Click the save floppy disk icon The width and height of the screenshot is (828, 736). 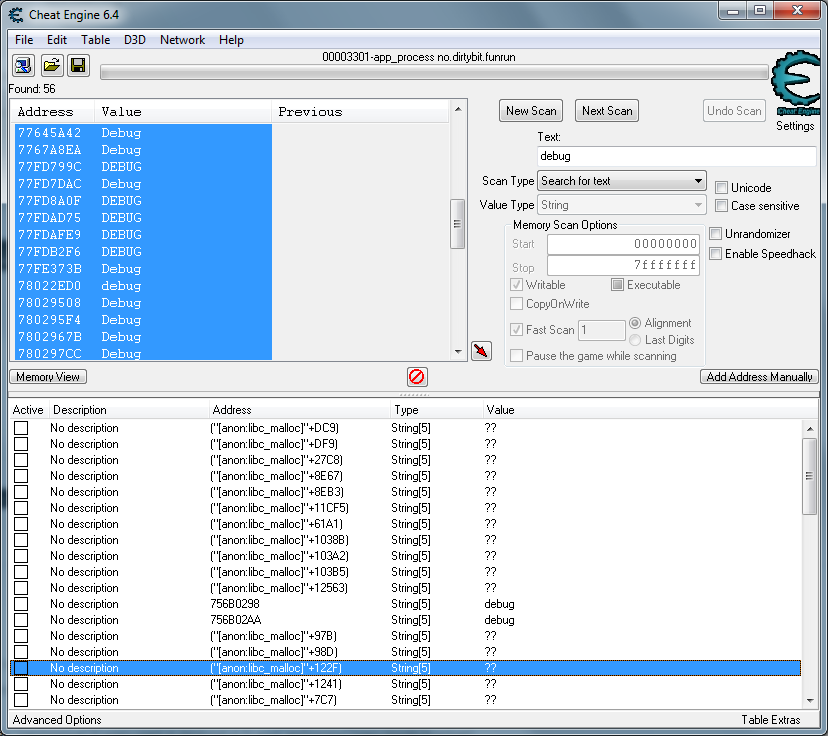click(x=78, y=65)
